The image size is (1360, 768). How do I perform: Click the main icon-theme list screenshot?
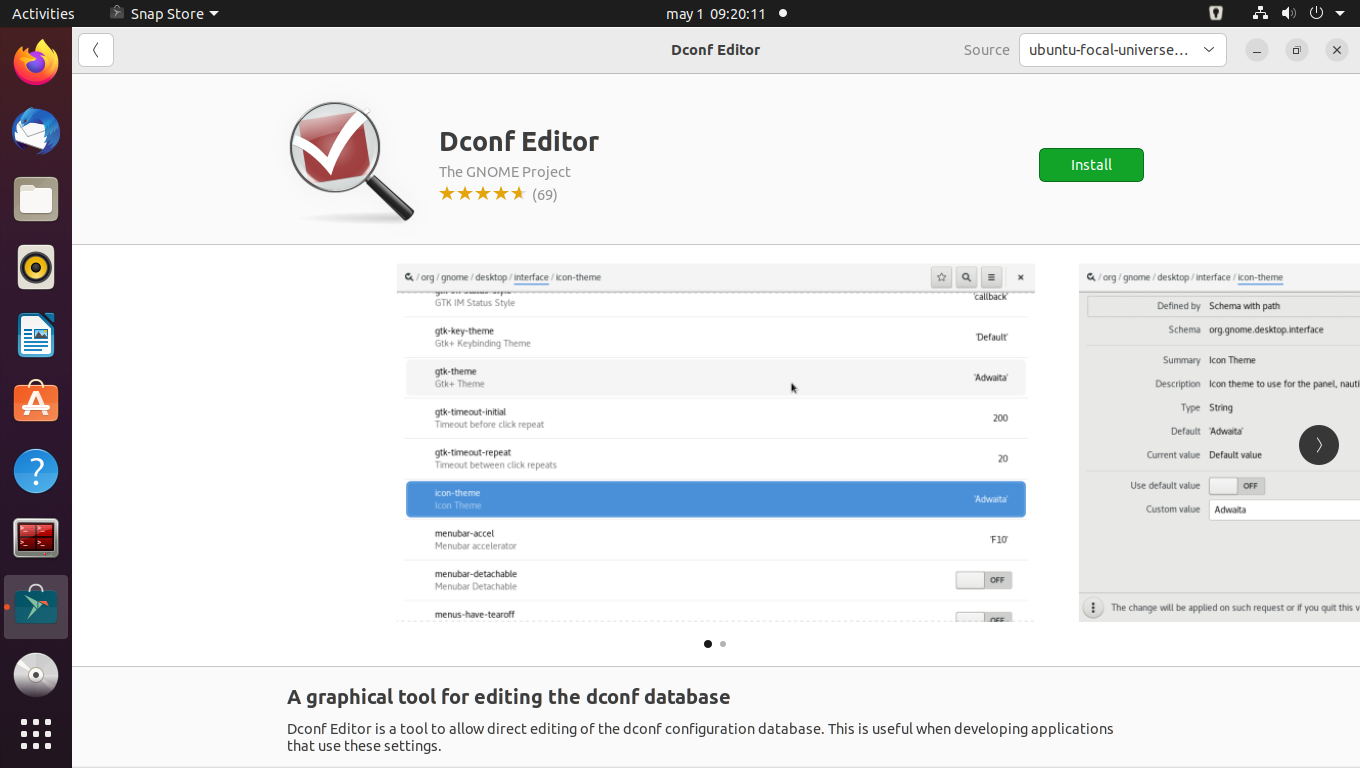pos(716,443)
